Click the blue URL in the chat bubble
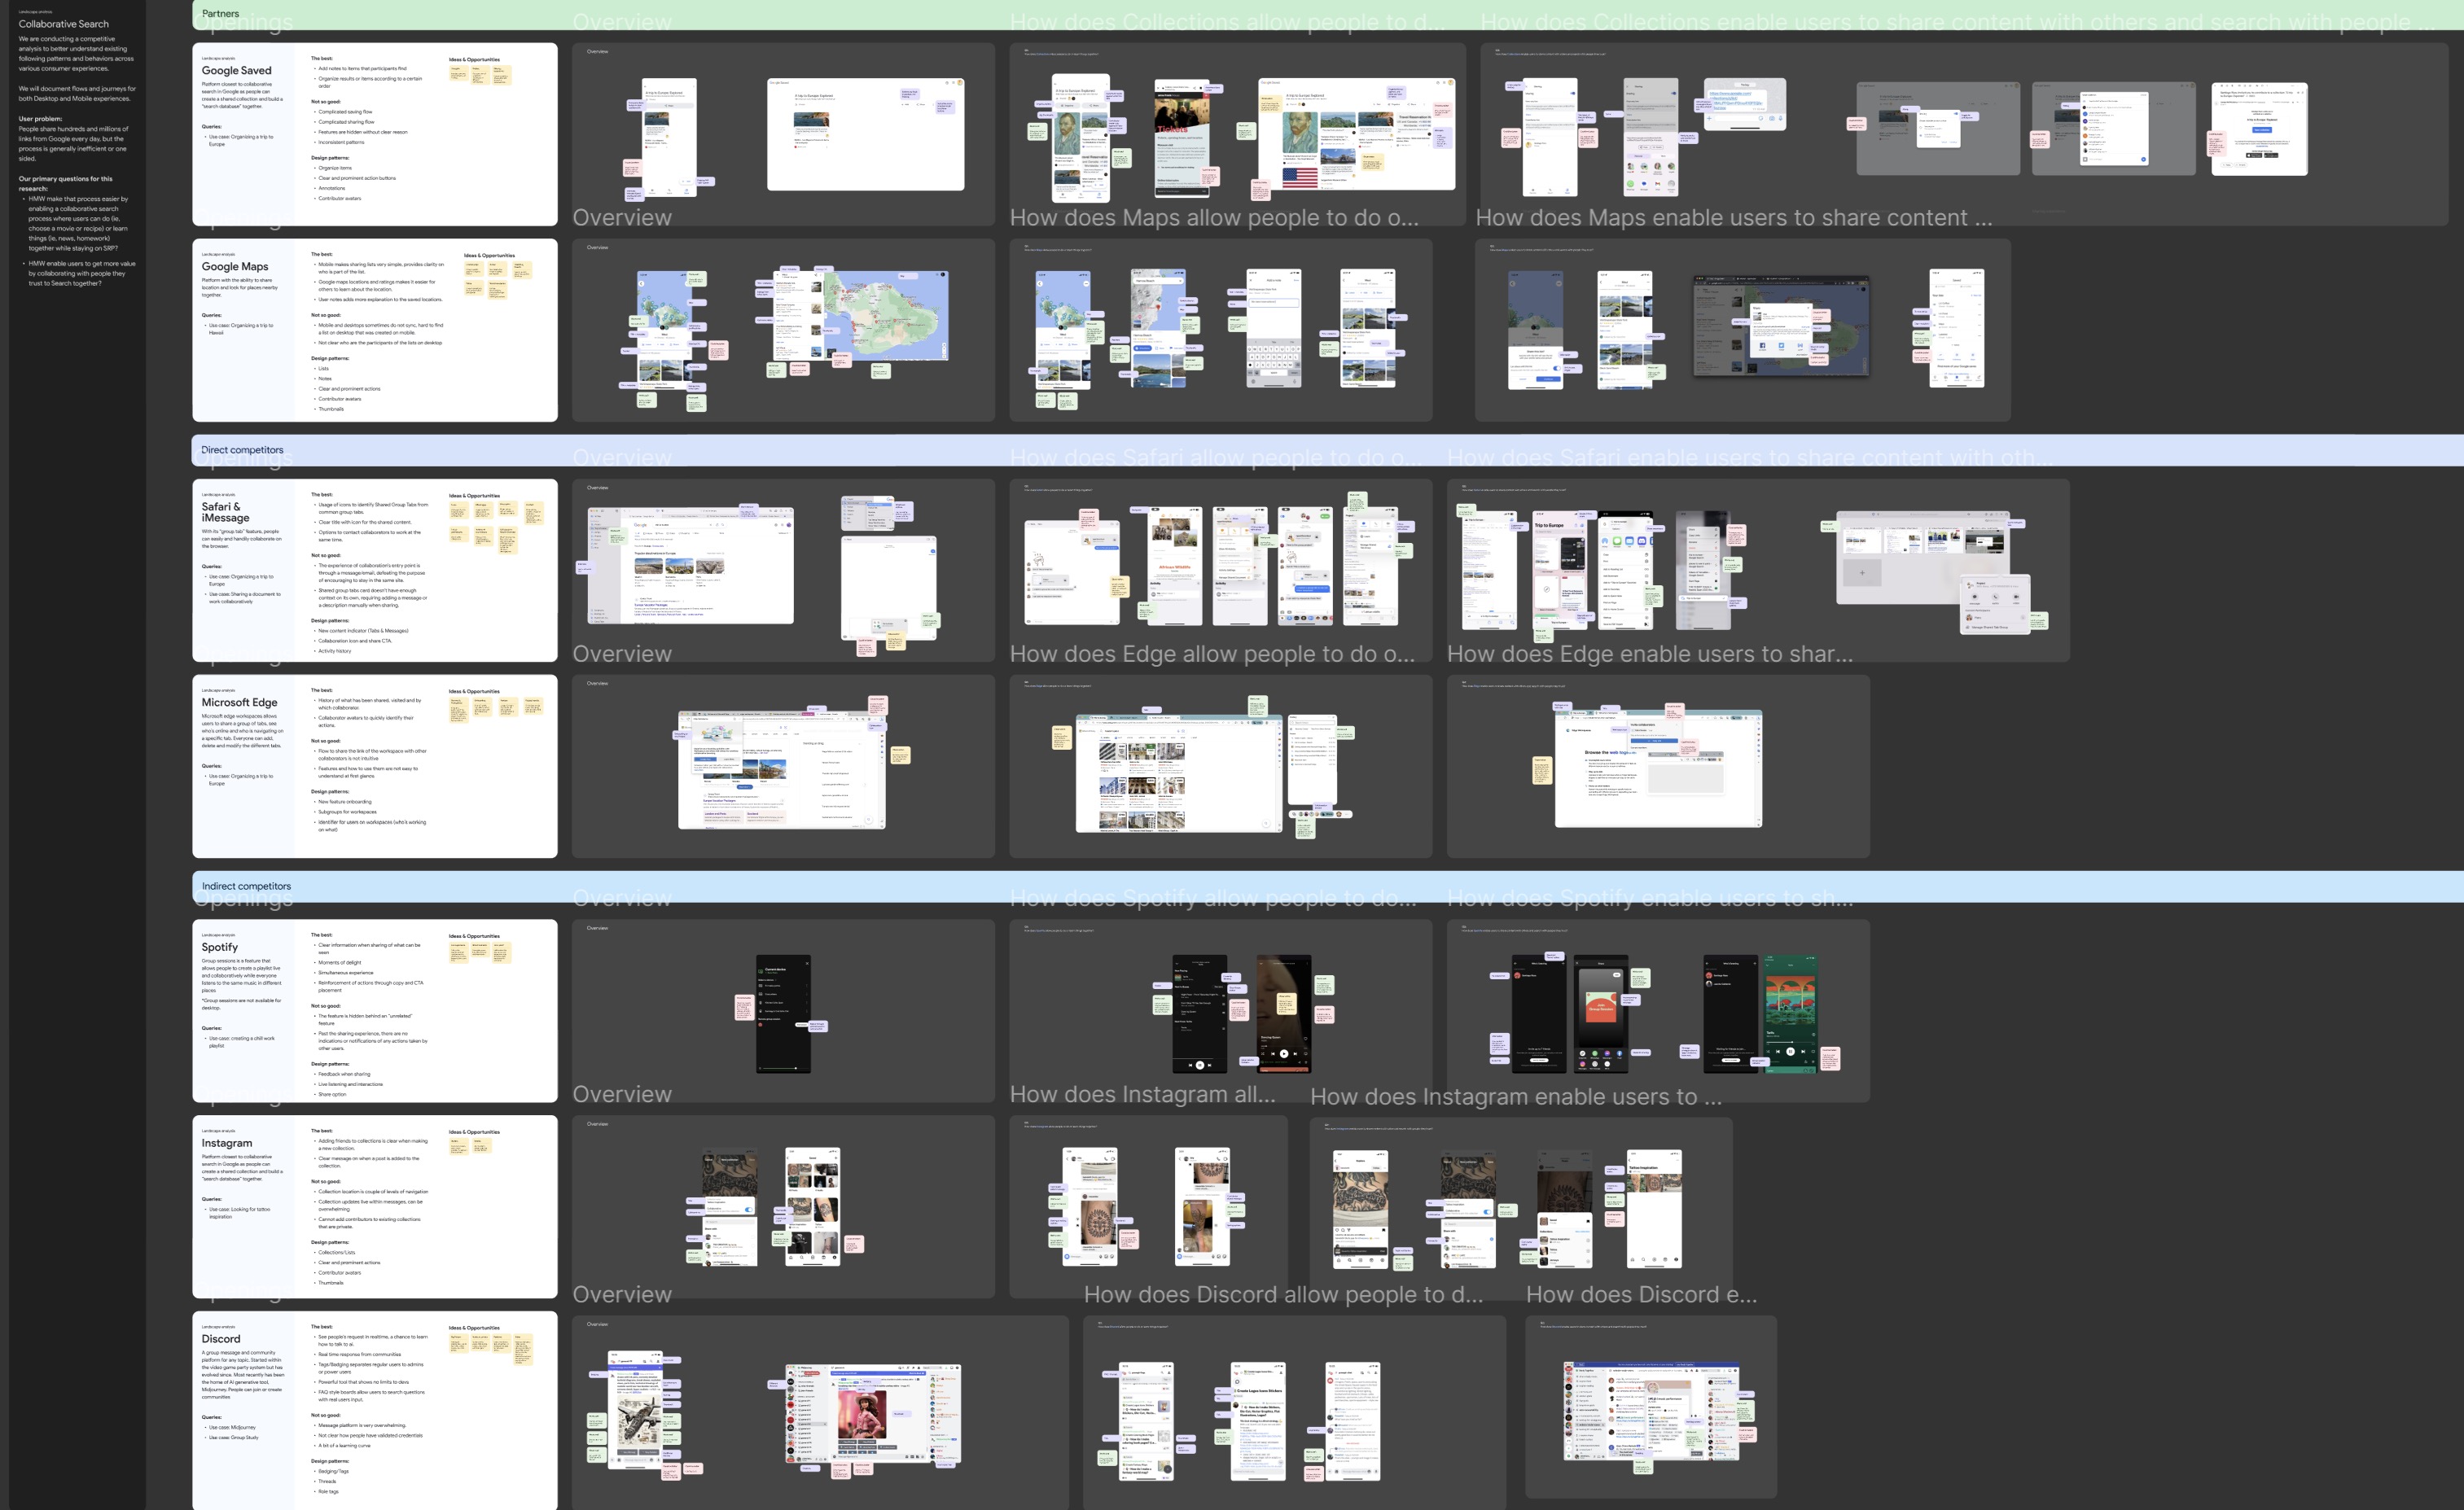Screen dimensions: 2464x1510 pyautogui.click(x=1737, y=99)
